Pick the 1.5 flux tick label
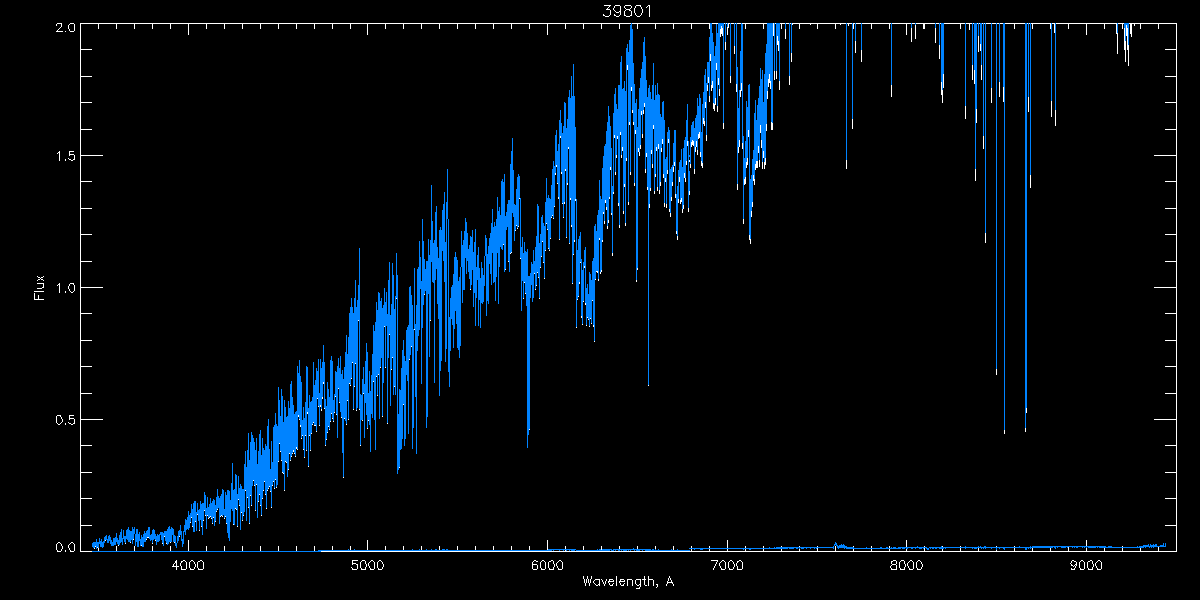Image resolution: width=1200 pixels, height=600 pixels. pyautogui.click(x=63, y=157)
